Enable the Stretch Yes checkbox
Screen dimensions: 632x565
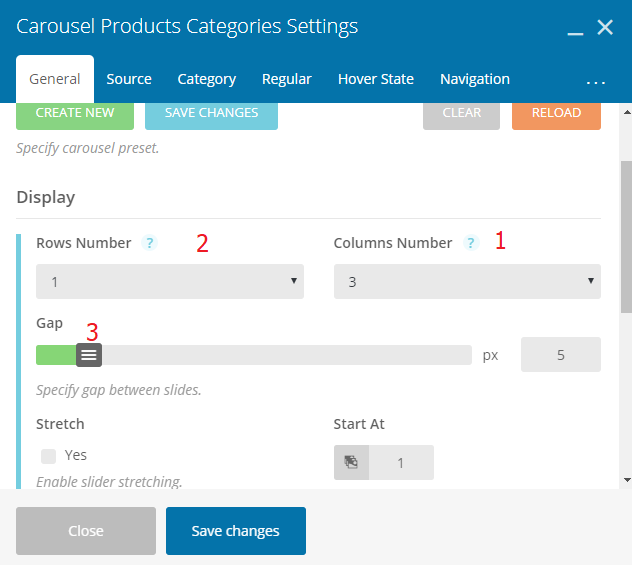[48, 456]
